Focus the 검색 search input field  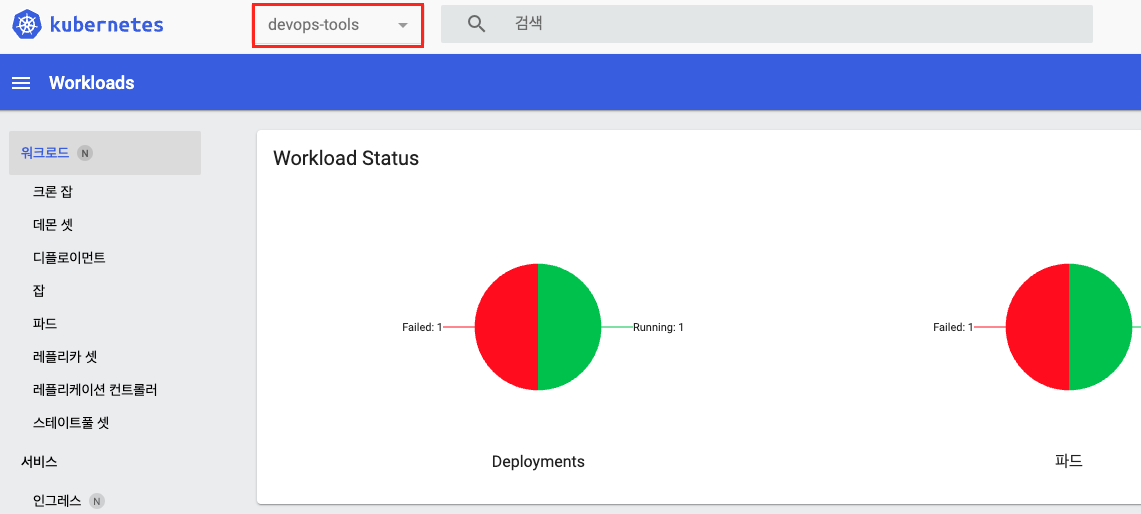[x=767, y=24]
